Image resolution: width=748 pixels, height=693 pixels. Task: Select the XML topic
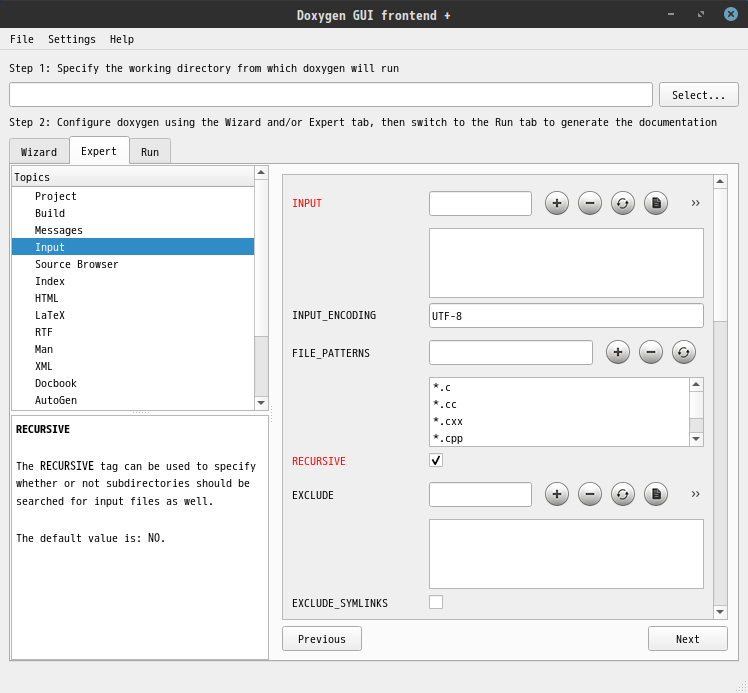pyautogui.click(x=133, y=366)
